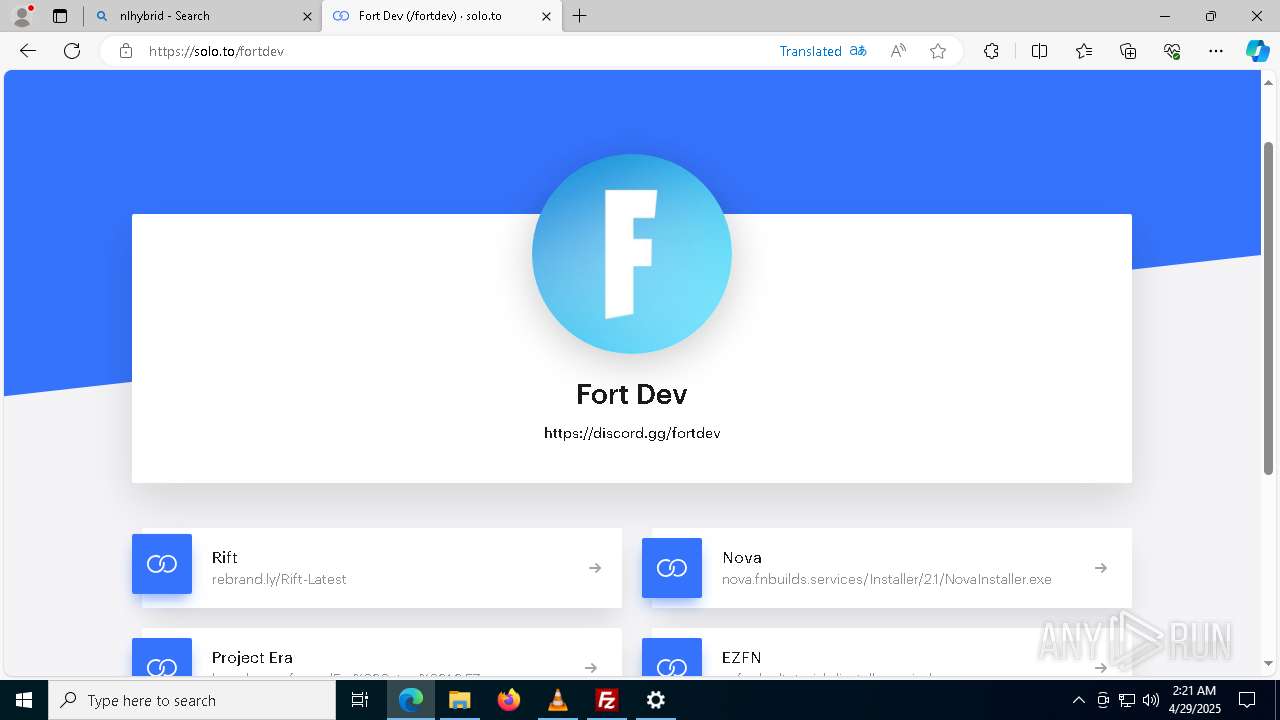
Task: Click the Rift card link icon
Action: [x=162, y=564]
